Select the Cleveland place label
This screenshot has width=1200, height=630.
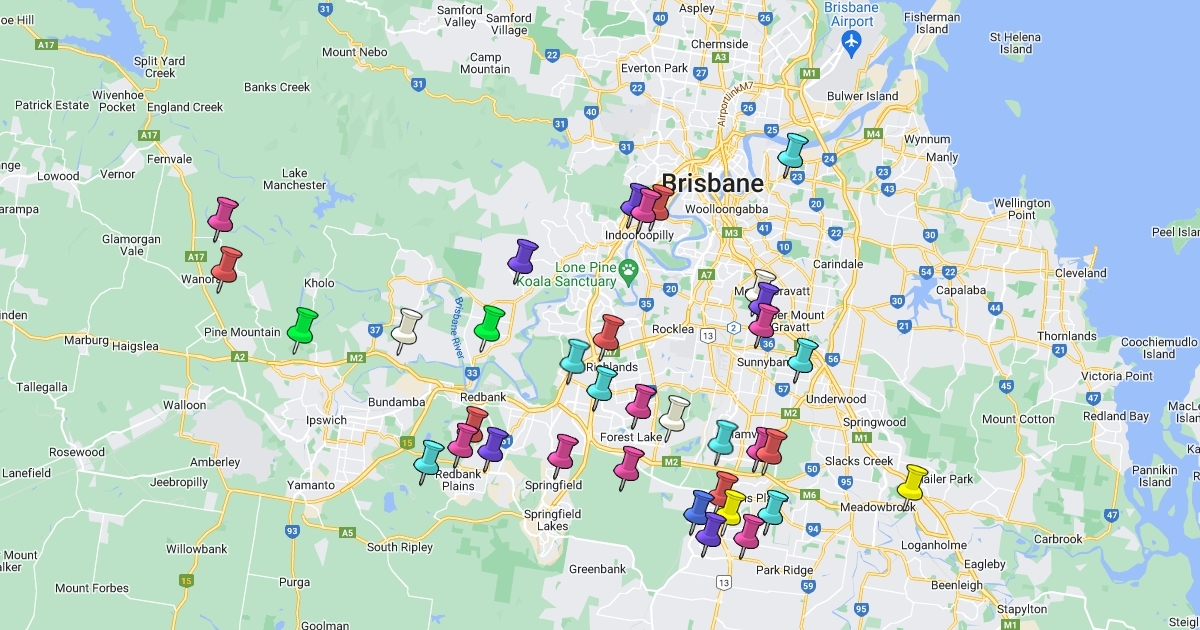1081,273
